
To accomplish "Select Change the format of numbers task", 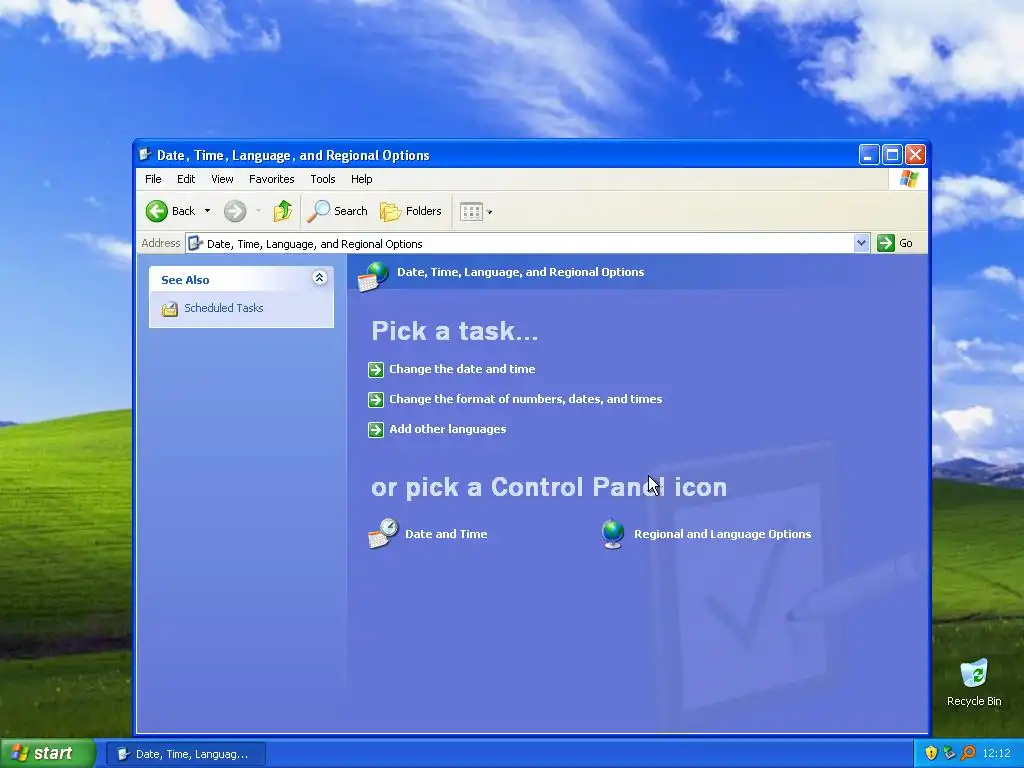I will tap(526, 399).
